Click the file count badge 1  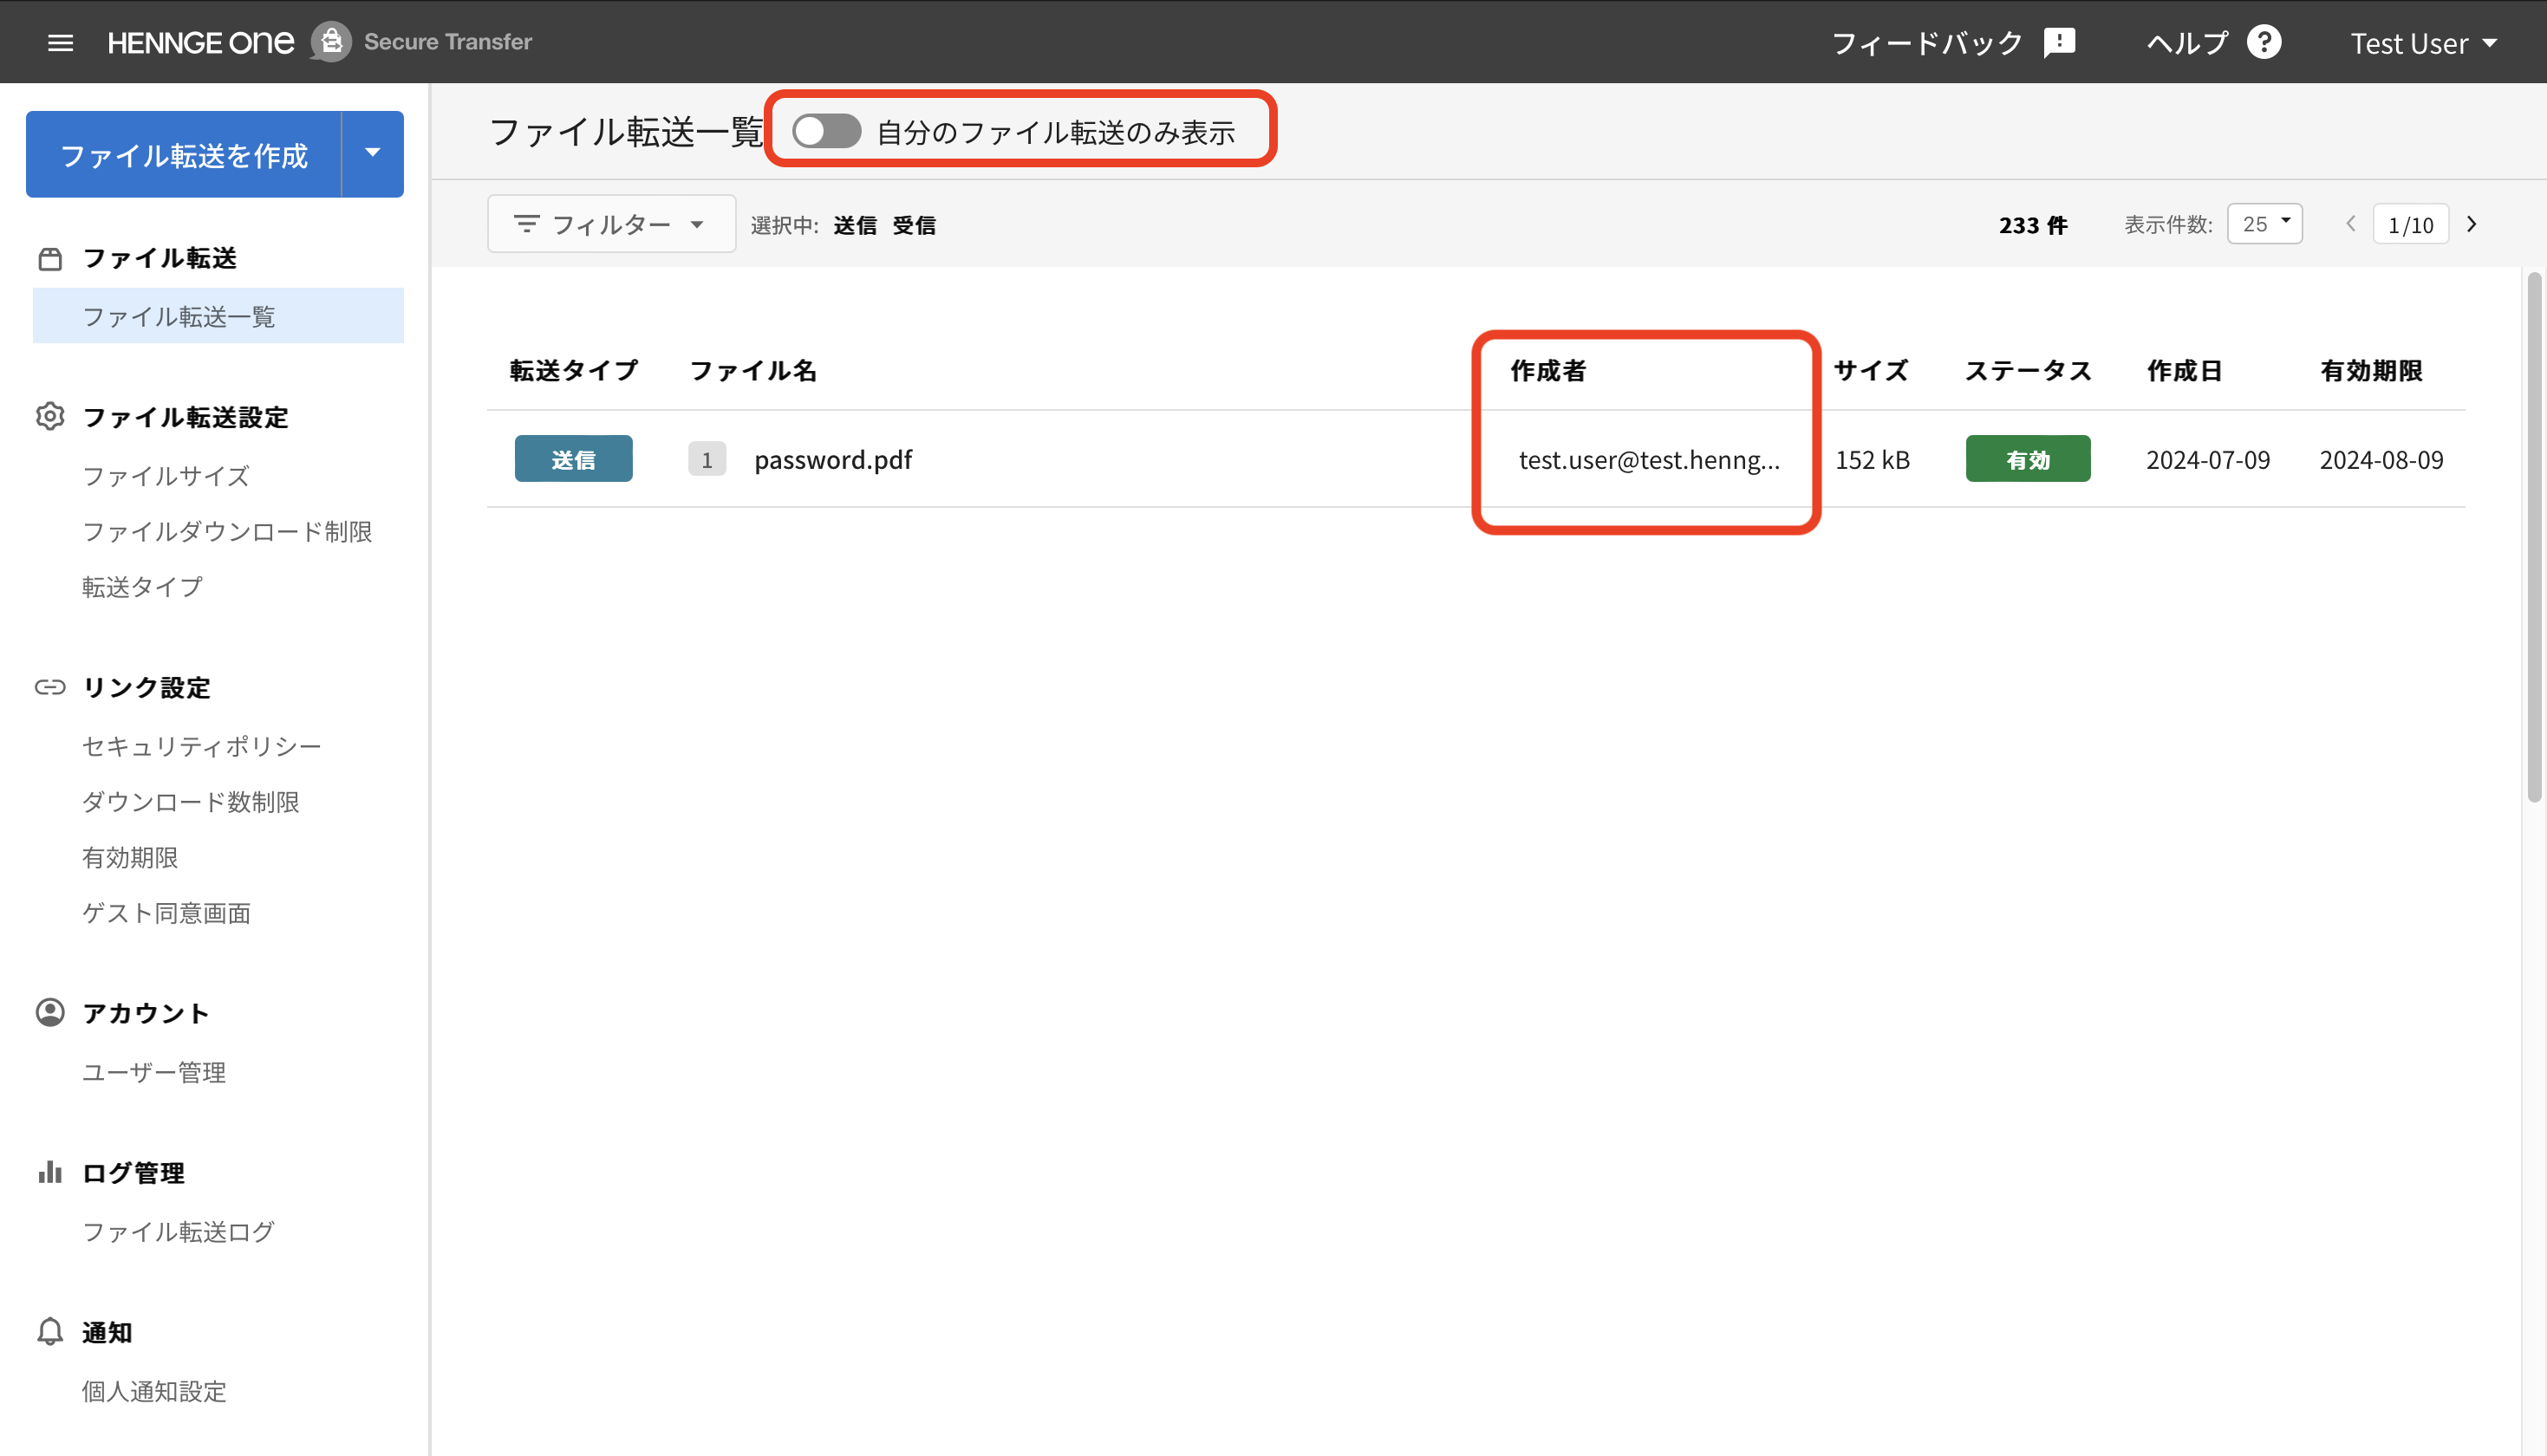[707, 459]
